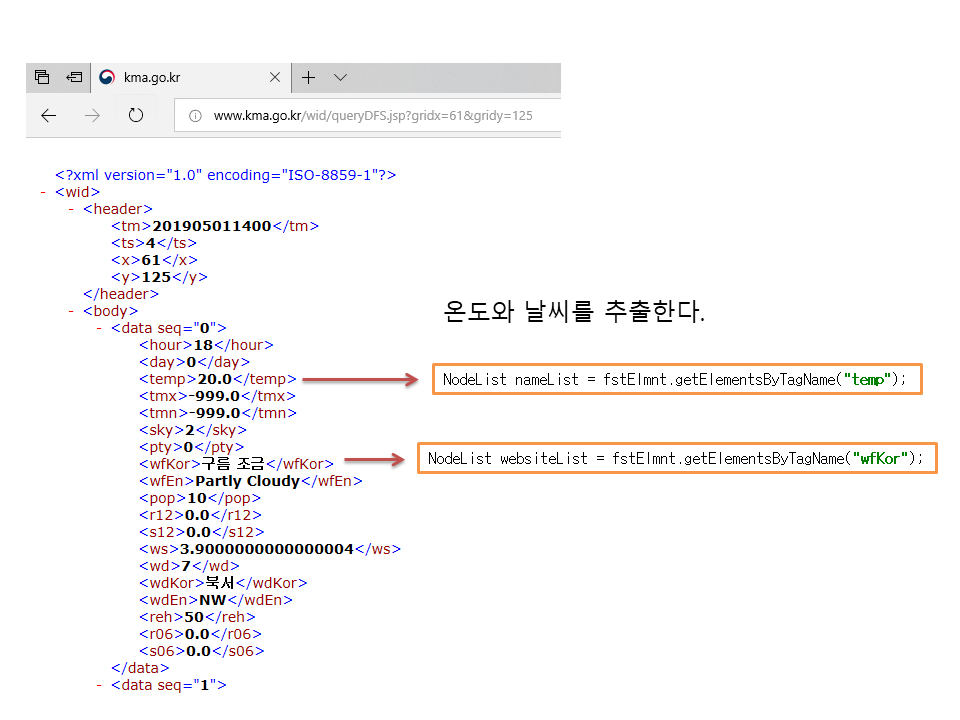960x720 pixels.
Task: Click the getElementsByTagName("temp") code box
Action: [676, 380]
